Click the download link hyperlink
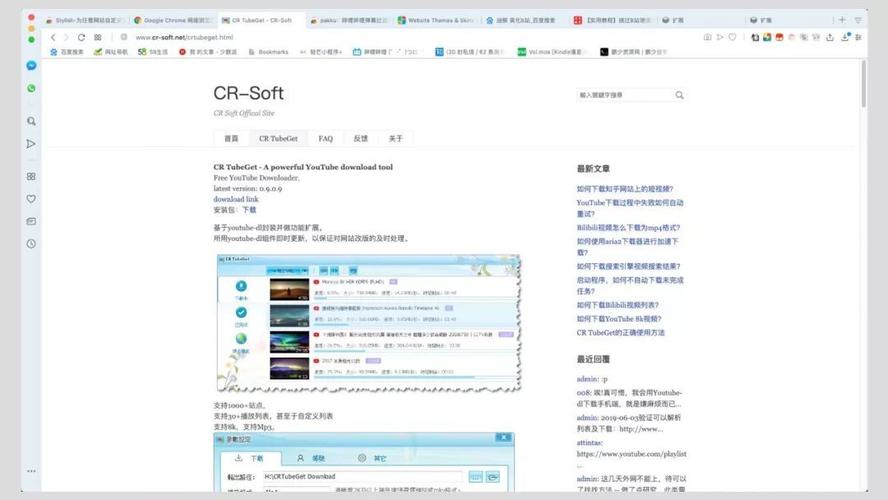 pyautogui.click(x=236, y=199)
